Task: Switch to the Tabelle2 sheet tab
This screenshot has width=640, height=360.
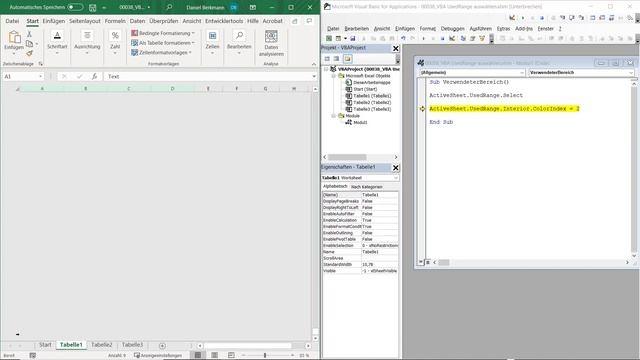Action: point(102,345)
